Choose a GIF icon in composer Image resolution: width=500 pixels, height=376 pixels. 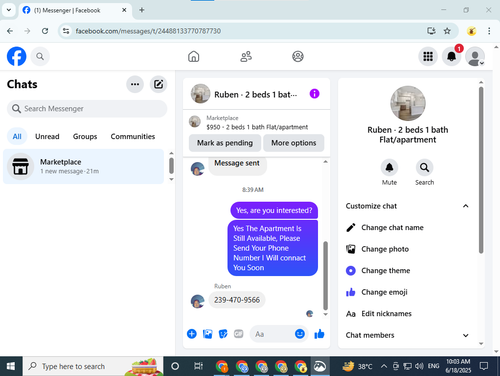coord(238,334)
